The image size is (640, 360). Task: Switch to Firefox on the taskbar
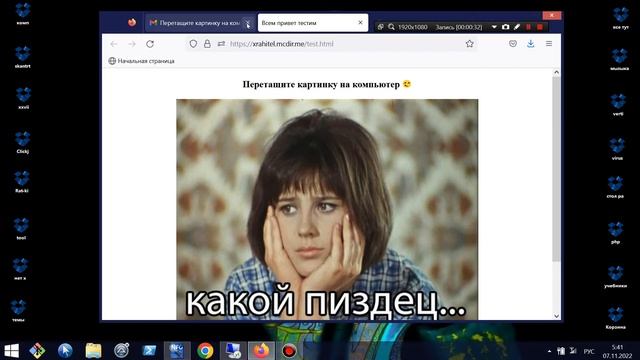[x=261, y=351]
